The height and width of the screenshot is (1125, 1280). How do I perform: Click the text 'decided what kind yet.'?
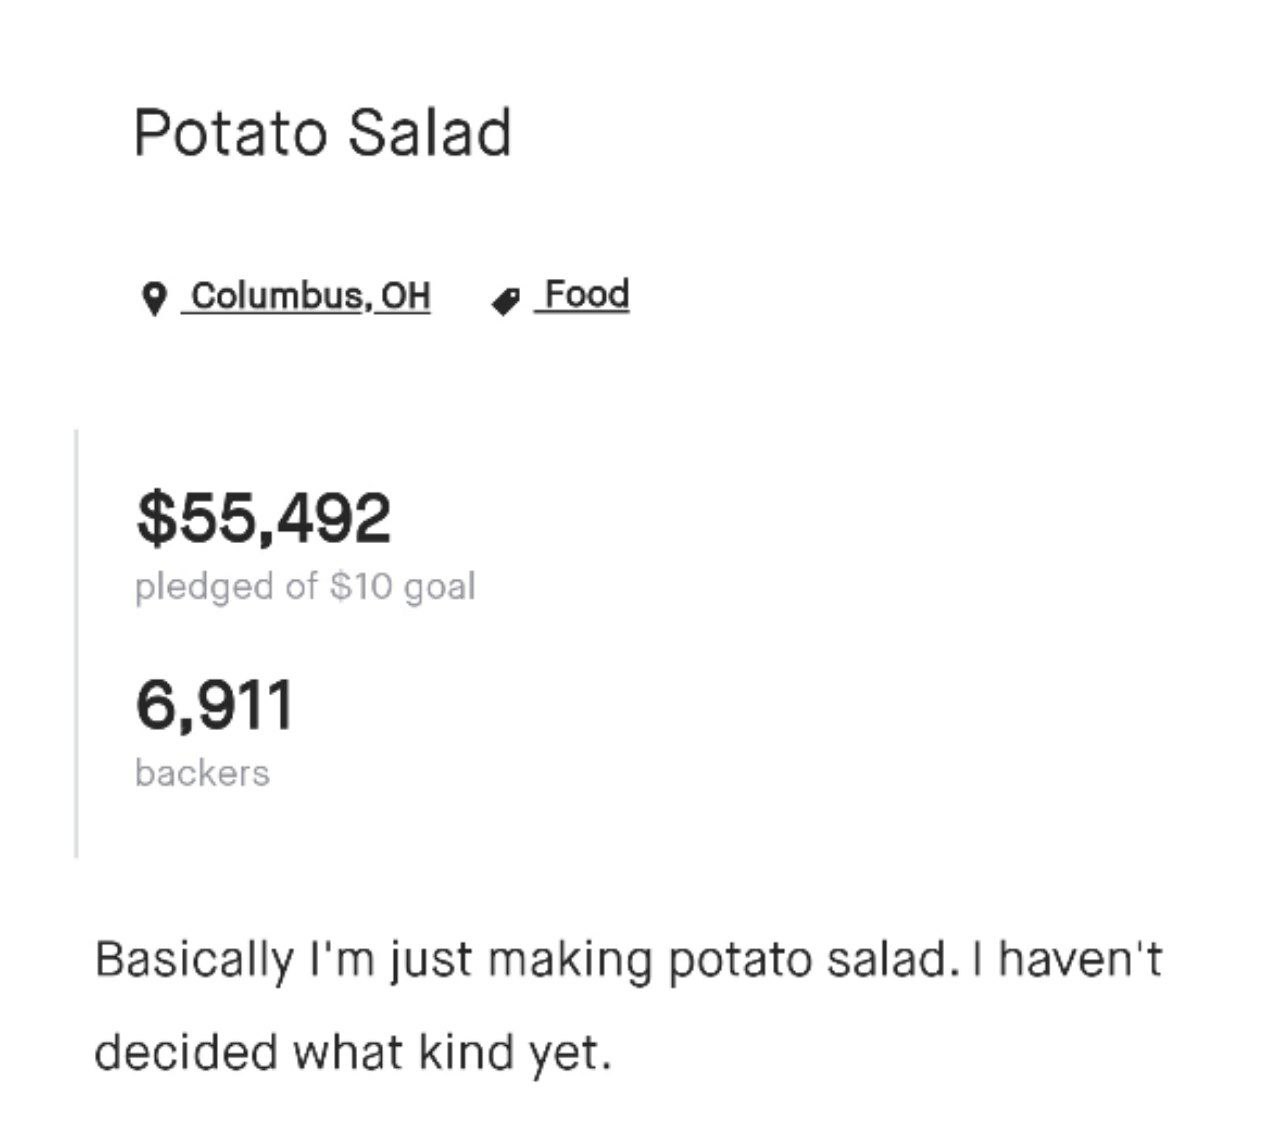coord(352,1053)
